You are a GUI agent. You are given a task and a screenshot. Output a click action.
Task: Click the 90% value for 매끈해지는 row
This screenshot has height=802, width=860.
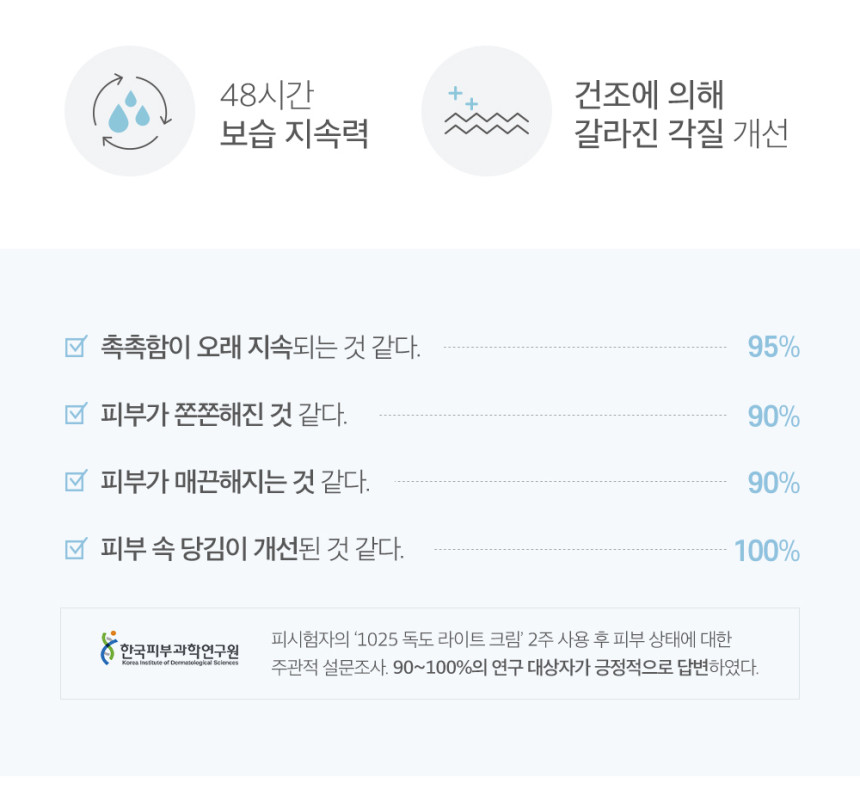coord(773,483)
